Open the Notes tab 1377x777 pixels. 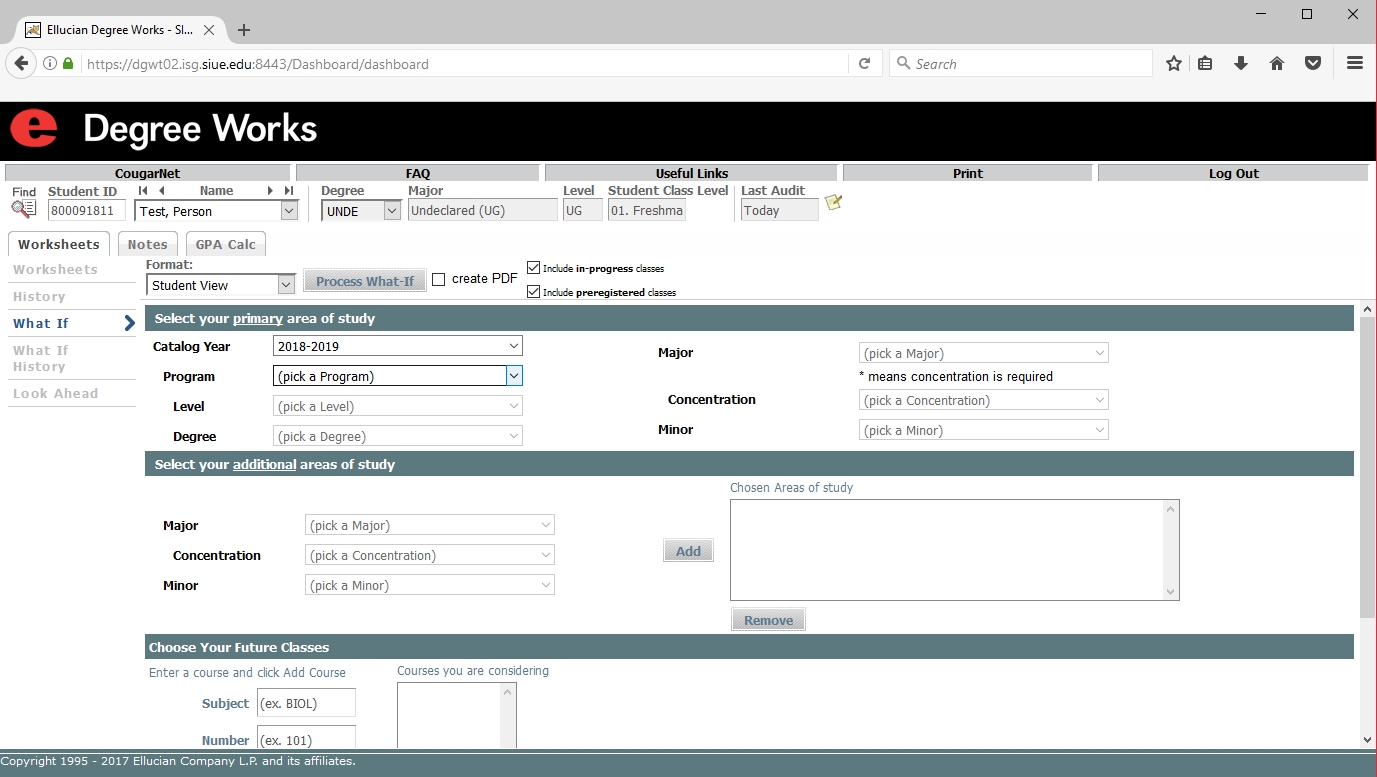click(x=147, y=244)
